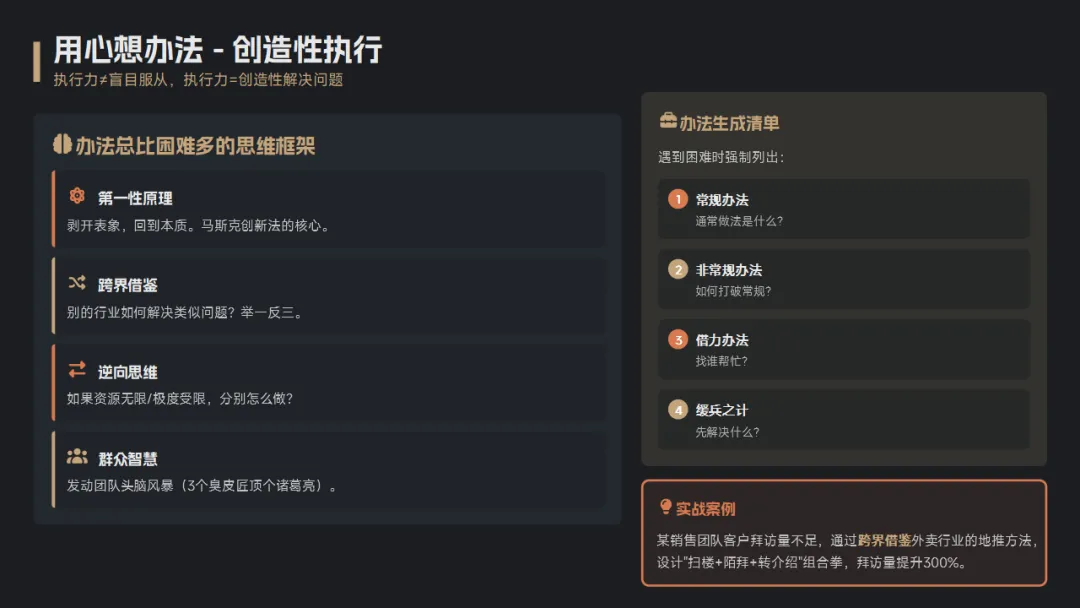
Task: Click the lightbulb icon beside 实战案例
Action: [x=665, y=507]
